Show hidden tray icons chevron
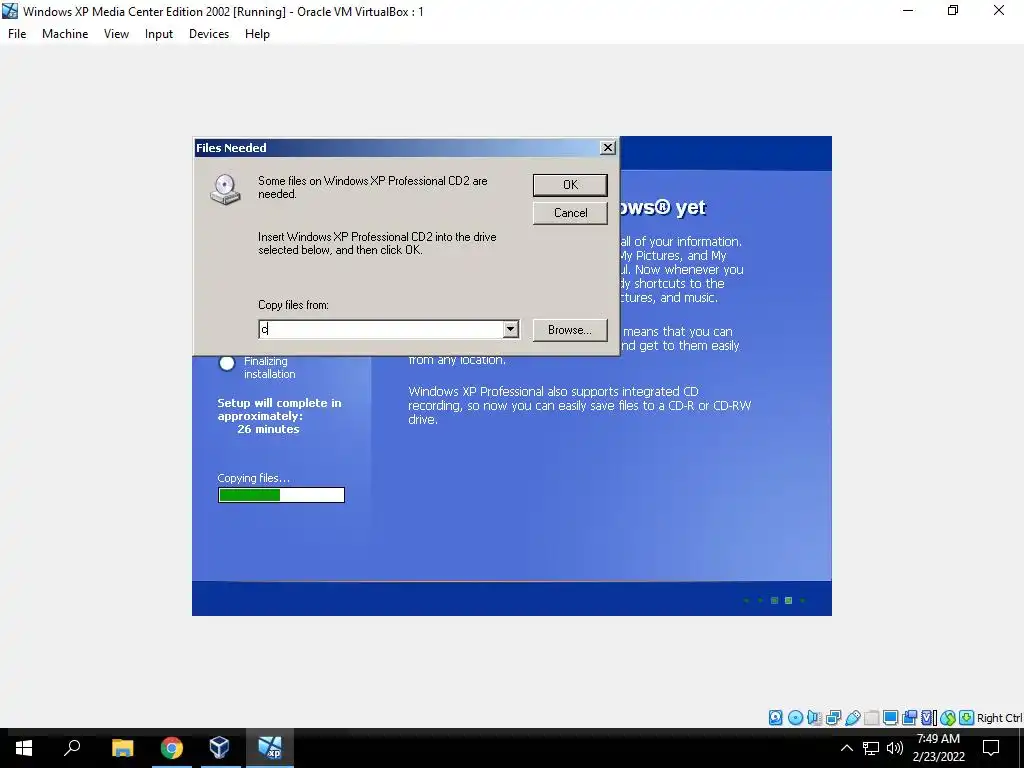The image size is (1024, 768). (x=846, y=748)
